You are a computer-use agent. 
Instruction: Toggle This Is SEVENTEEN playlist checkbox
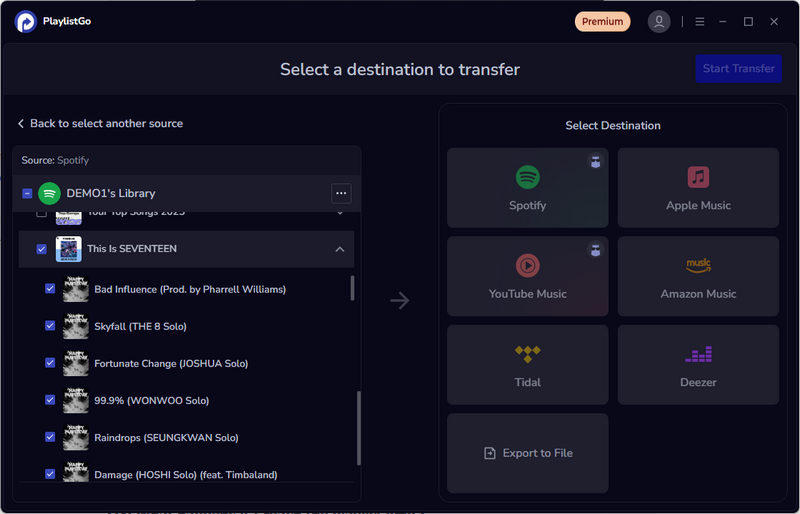[x=41, y=249]
